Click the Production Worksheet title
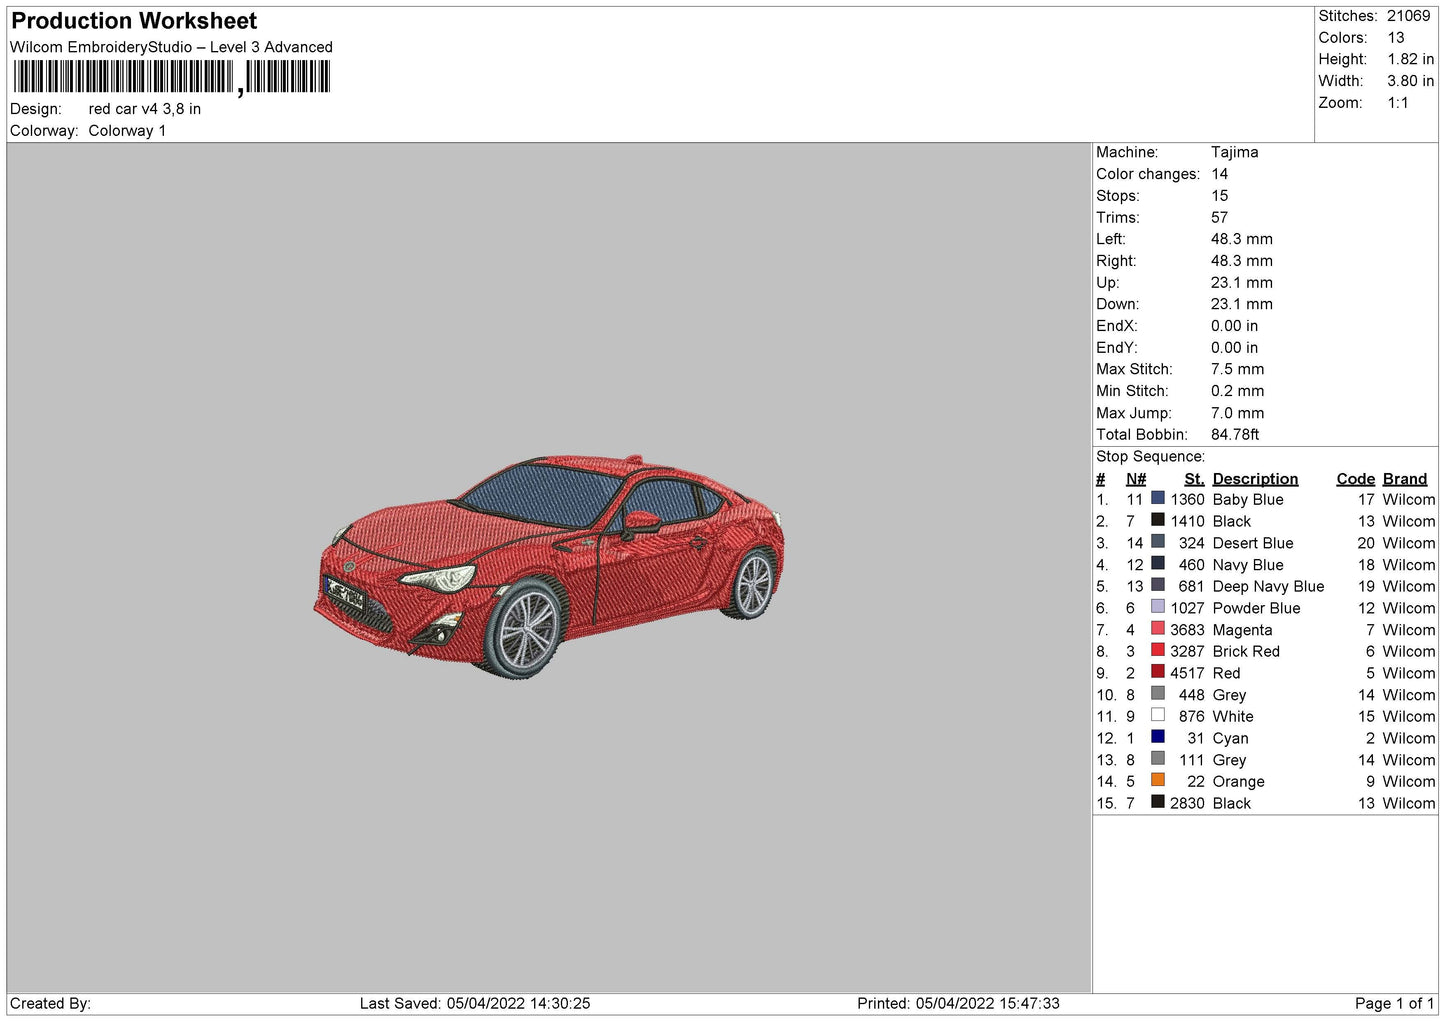Screen dimensions: 1445x1021 pyautogui.click(x=134, y=21)
